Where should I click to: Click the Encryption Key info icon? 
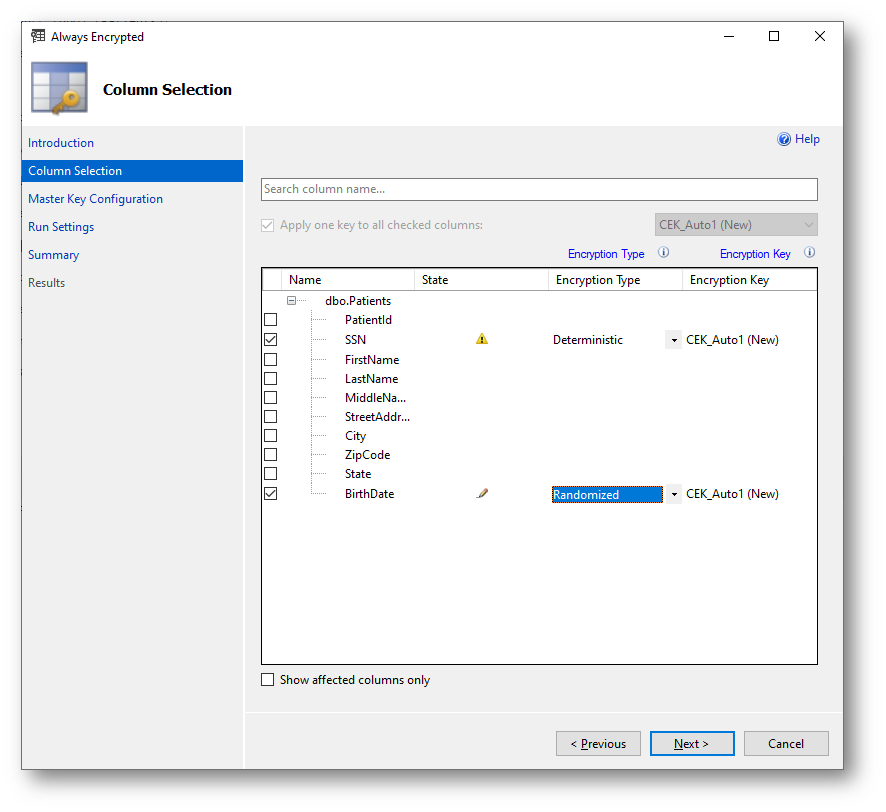point(809,254)
